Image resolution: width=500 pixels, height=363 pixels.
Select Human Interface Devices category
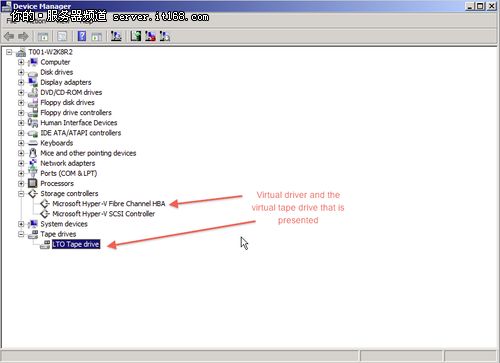click(79, 123)
